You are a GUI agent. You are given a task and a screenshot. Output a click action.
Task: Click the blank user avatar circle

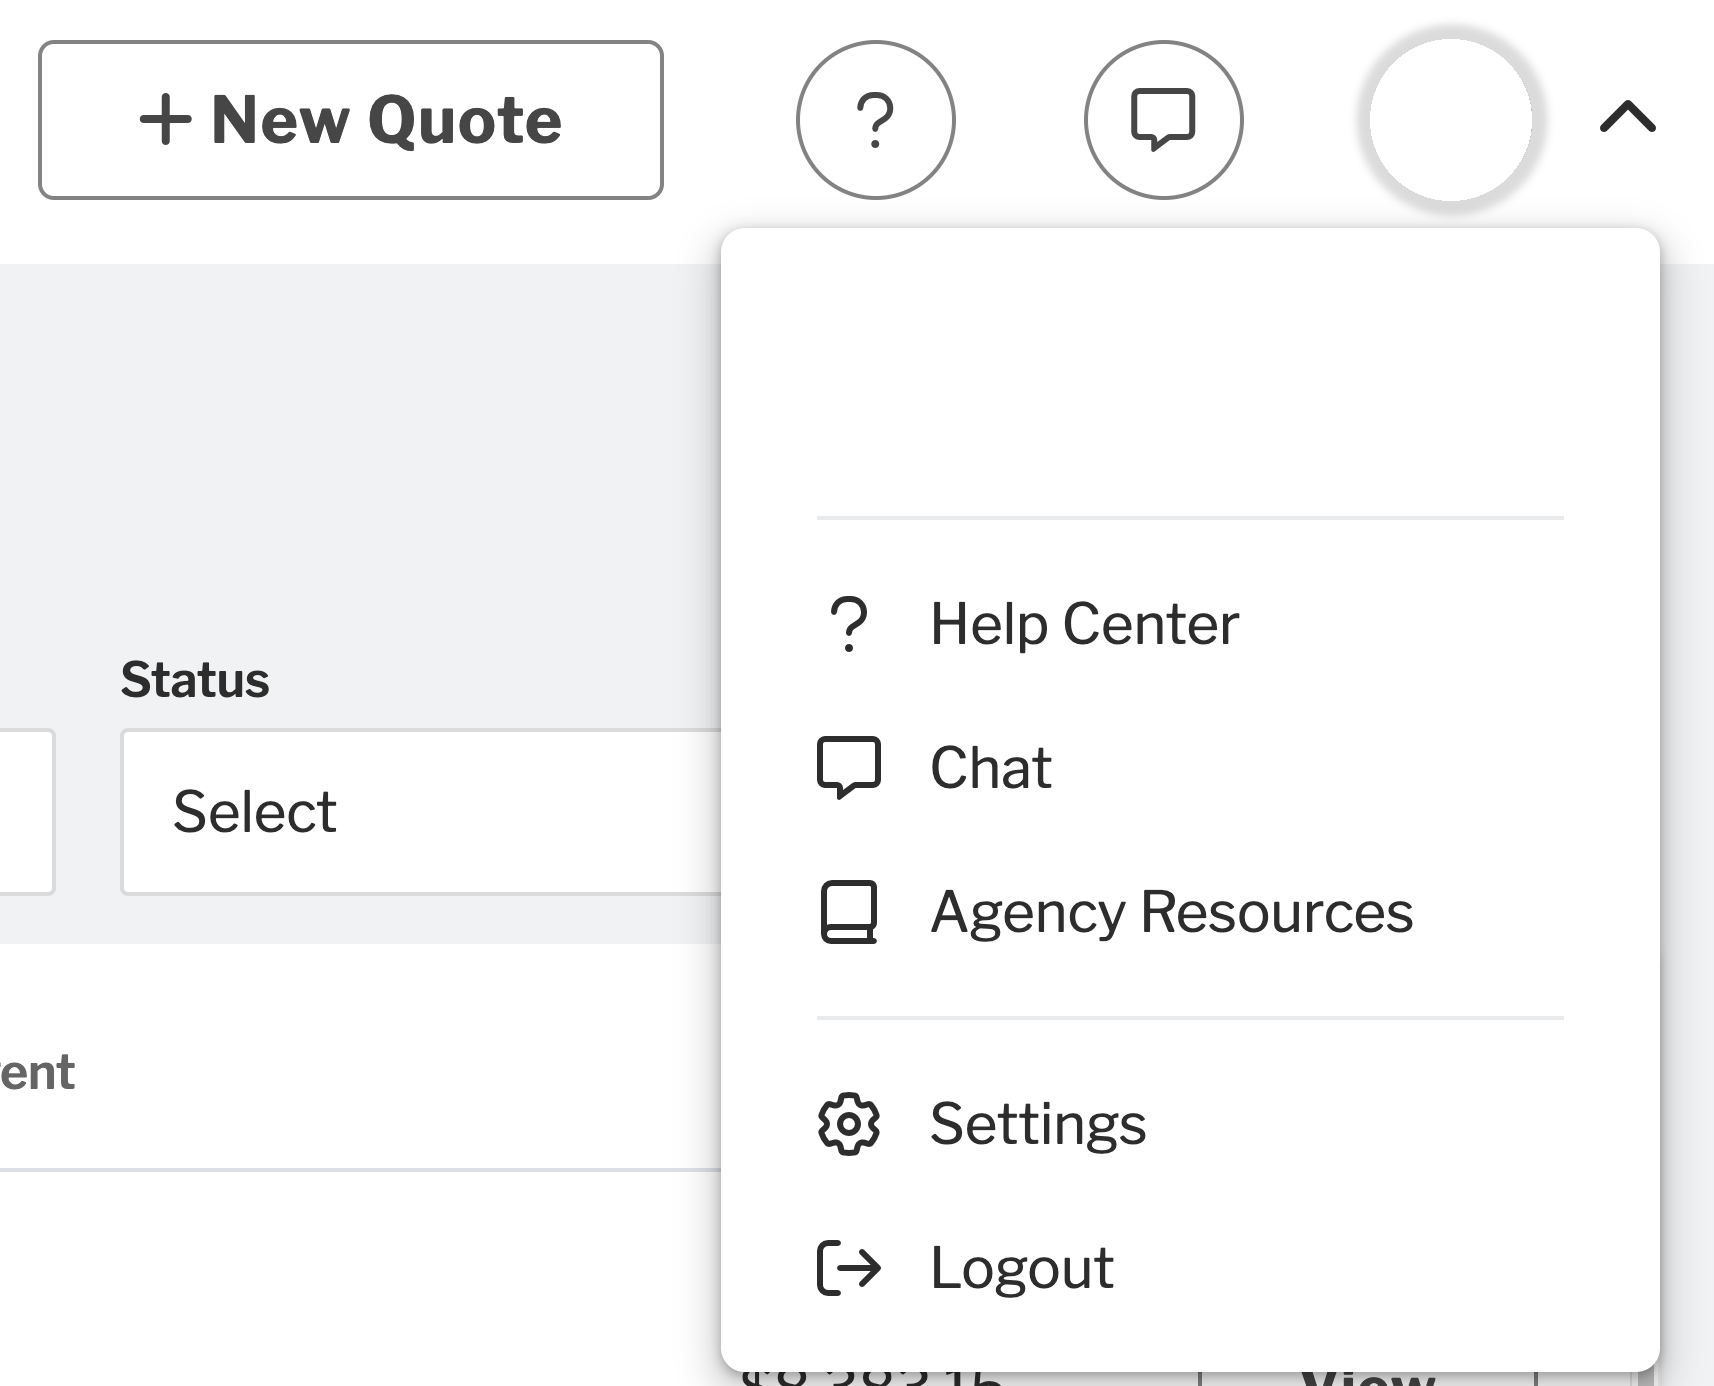[1450, 120]
